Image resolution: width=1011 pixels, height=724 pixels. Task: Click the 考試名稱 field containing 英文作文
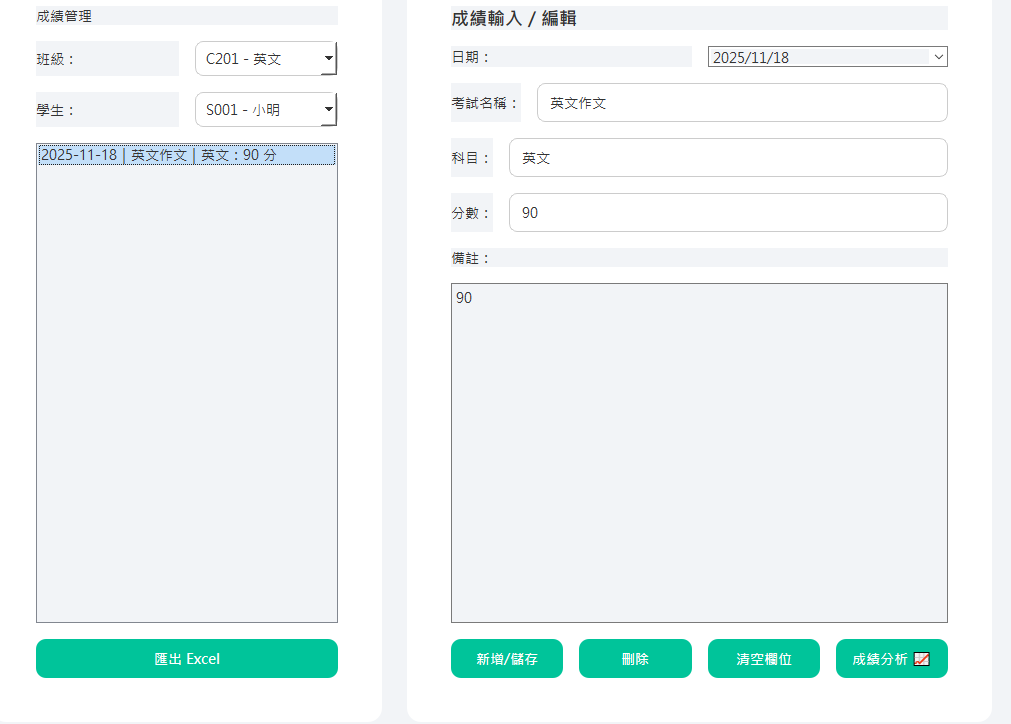pos(741,102)
